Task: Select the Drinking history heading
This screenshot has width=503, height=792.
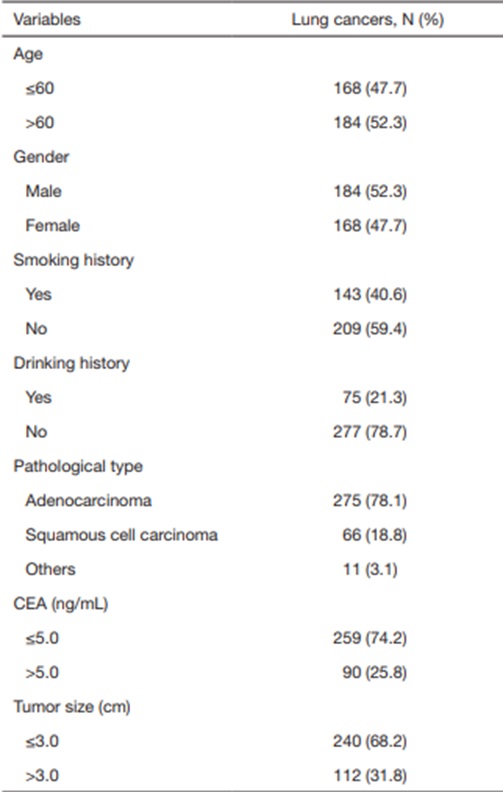Action: click(x=72, y=363)
